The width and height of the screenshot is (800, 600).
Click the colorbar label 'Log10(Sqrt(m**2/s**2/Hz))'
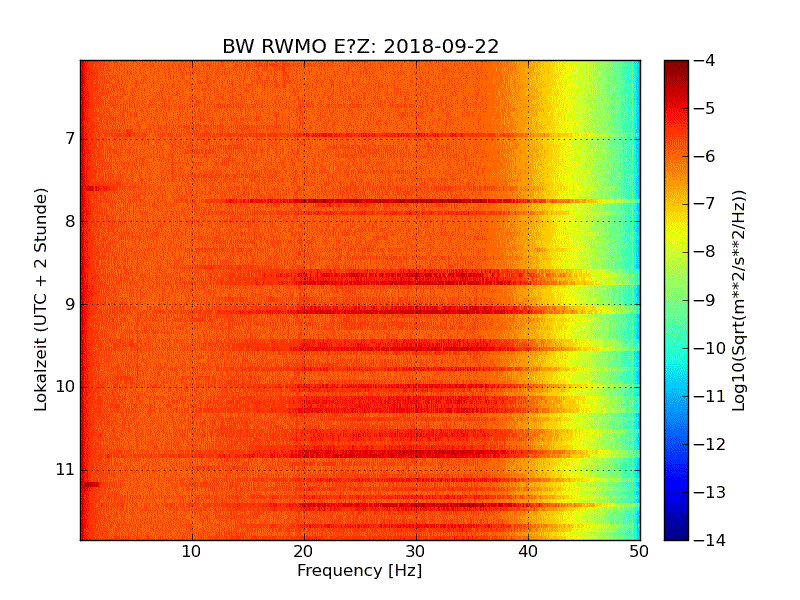tap(739, 301)
